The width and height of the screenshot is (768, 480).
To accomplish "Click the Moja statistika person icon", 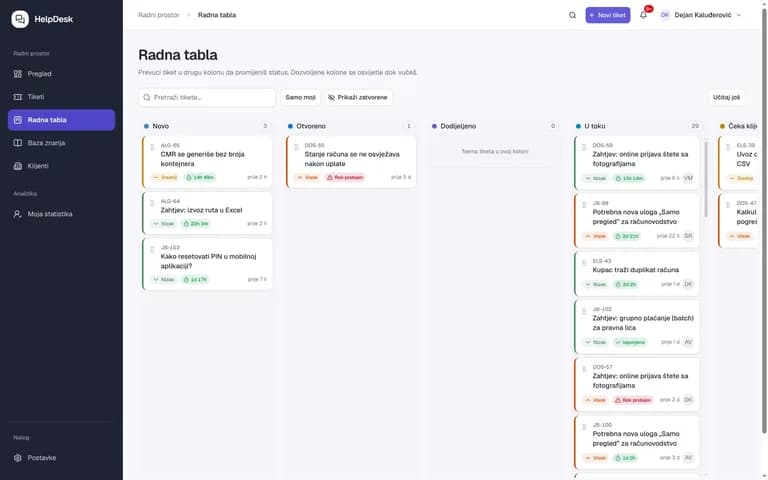I will [18, 214].
